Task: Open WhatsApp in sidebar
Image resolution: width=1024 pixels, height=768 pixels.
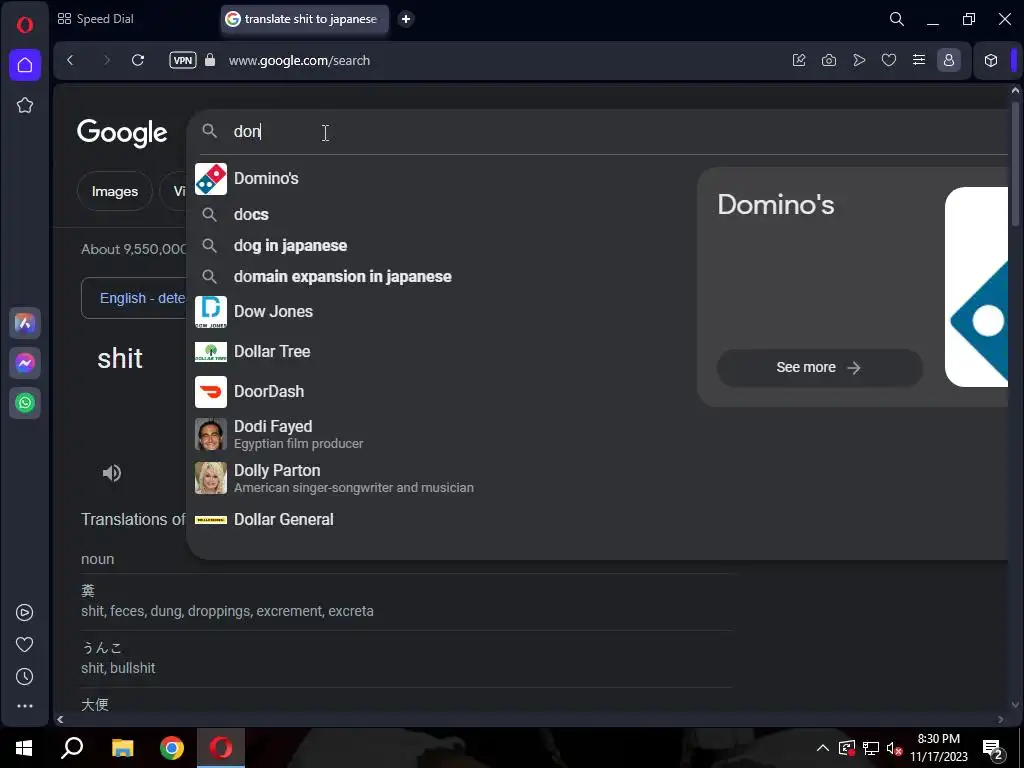Action: (25, 403)
